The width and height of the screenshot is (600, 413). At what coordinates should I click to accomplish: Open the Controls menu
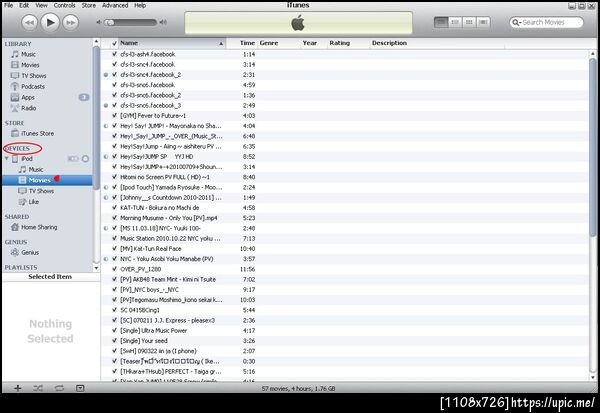point(64,5)
